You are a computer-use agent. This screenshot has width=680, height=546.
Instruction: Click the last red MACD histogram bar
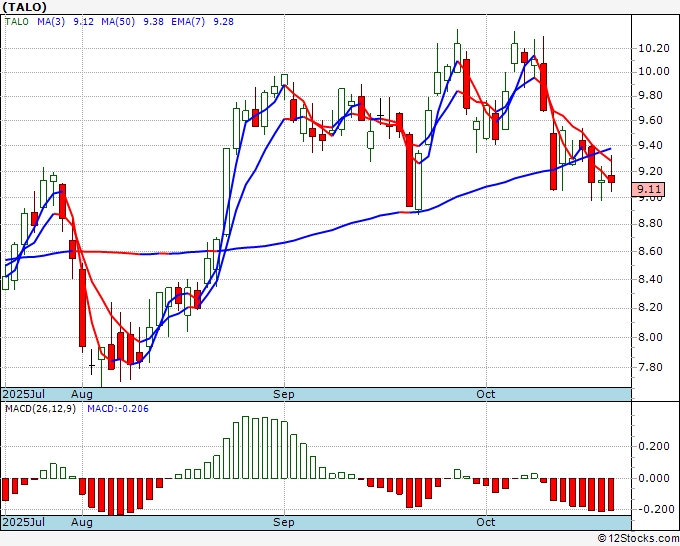coord(611,494)
